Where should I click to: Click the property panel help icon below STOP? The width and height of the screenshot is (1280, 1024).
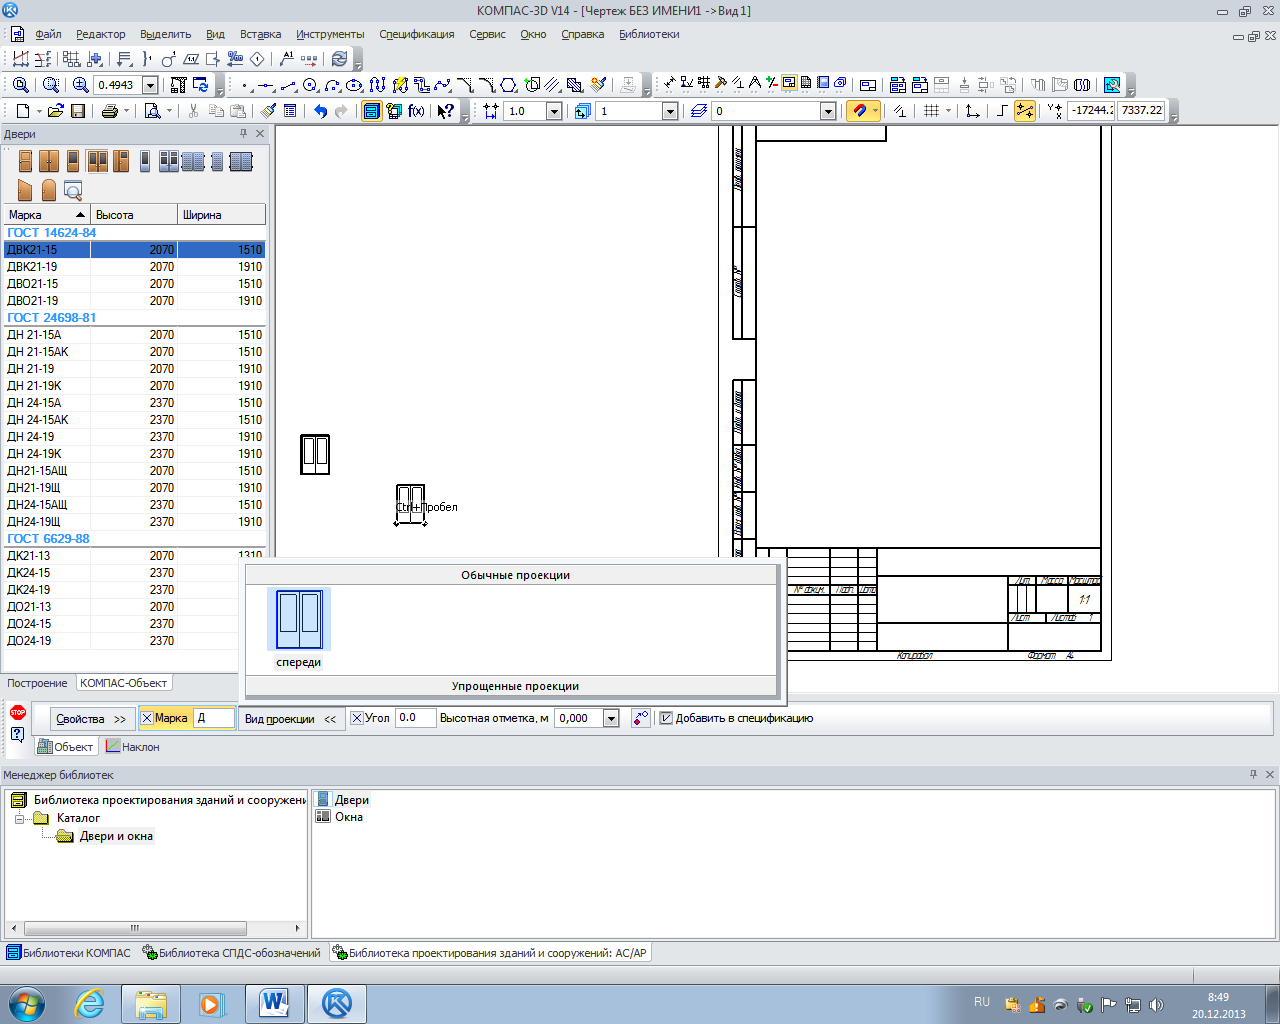[x=17, y=735]
